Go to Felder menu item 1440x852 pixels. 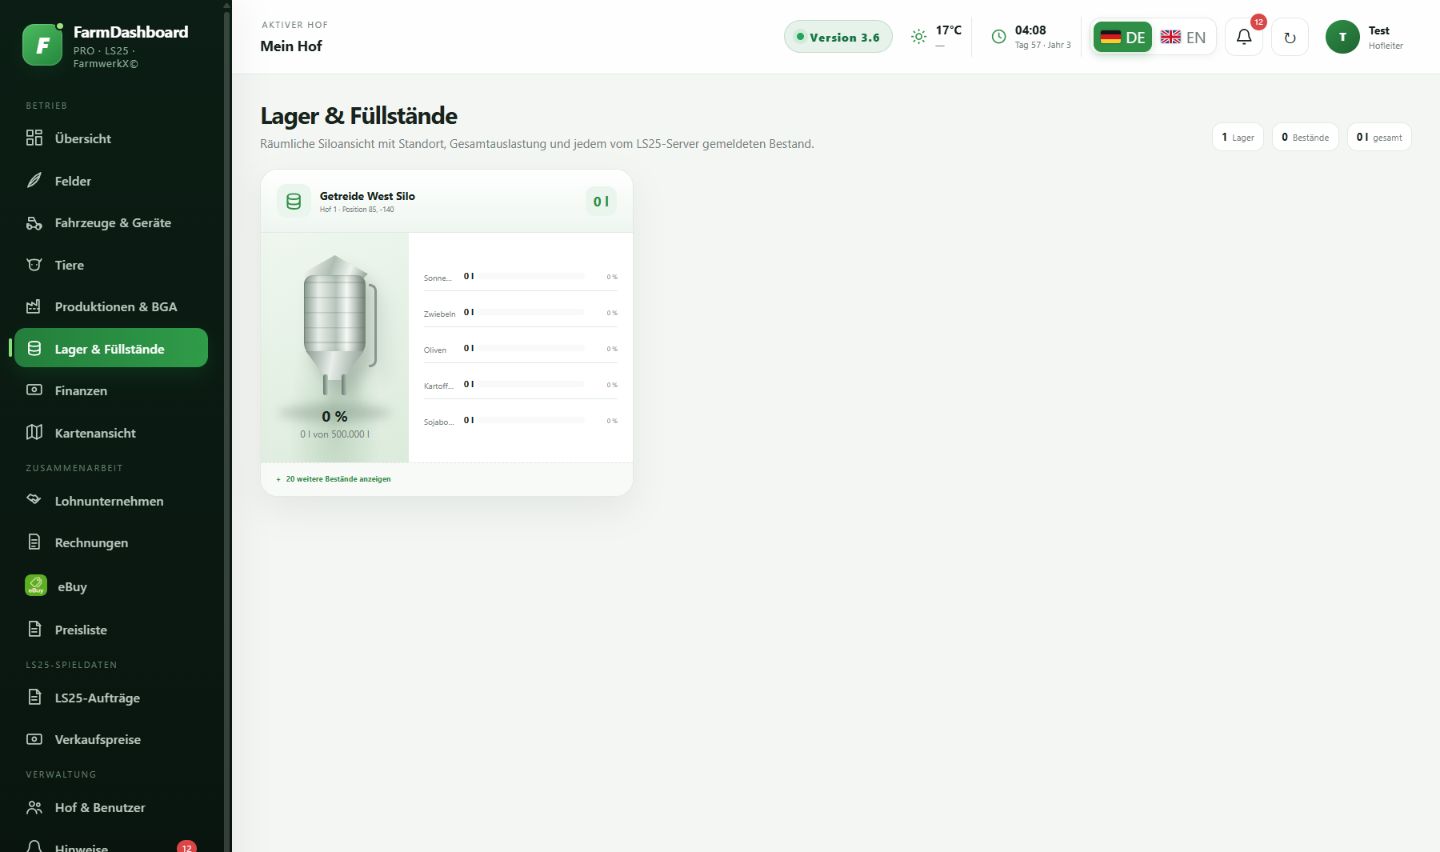click(x=111, y=180)
